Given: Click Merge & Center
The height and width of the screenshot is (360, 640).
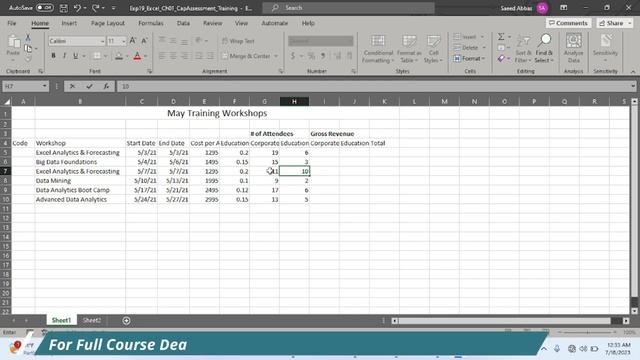Looking at the screenshot, I should point(246,56).
